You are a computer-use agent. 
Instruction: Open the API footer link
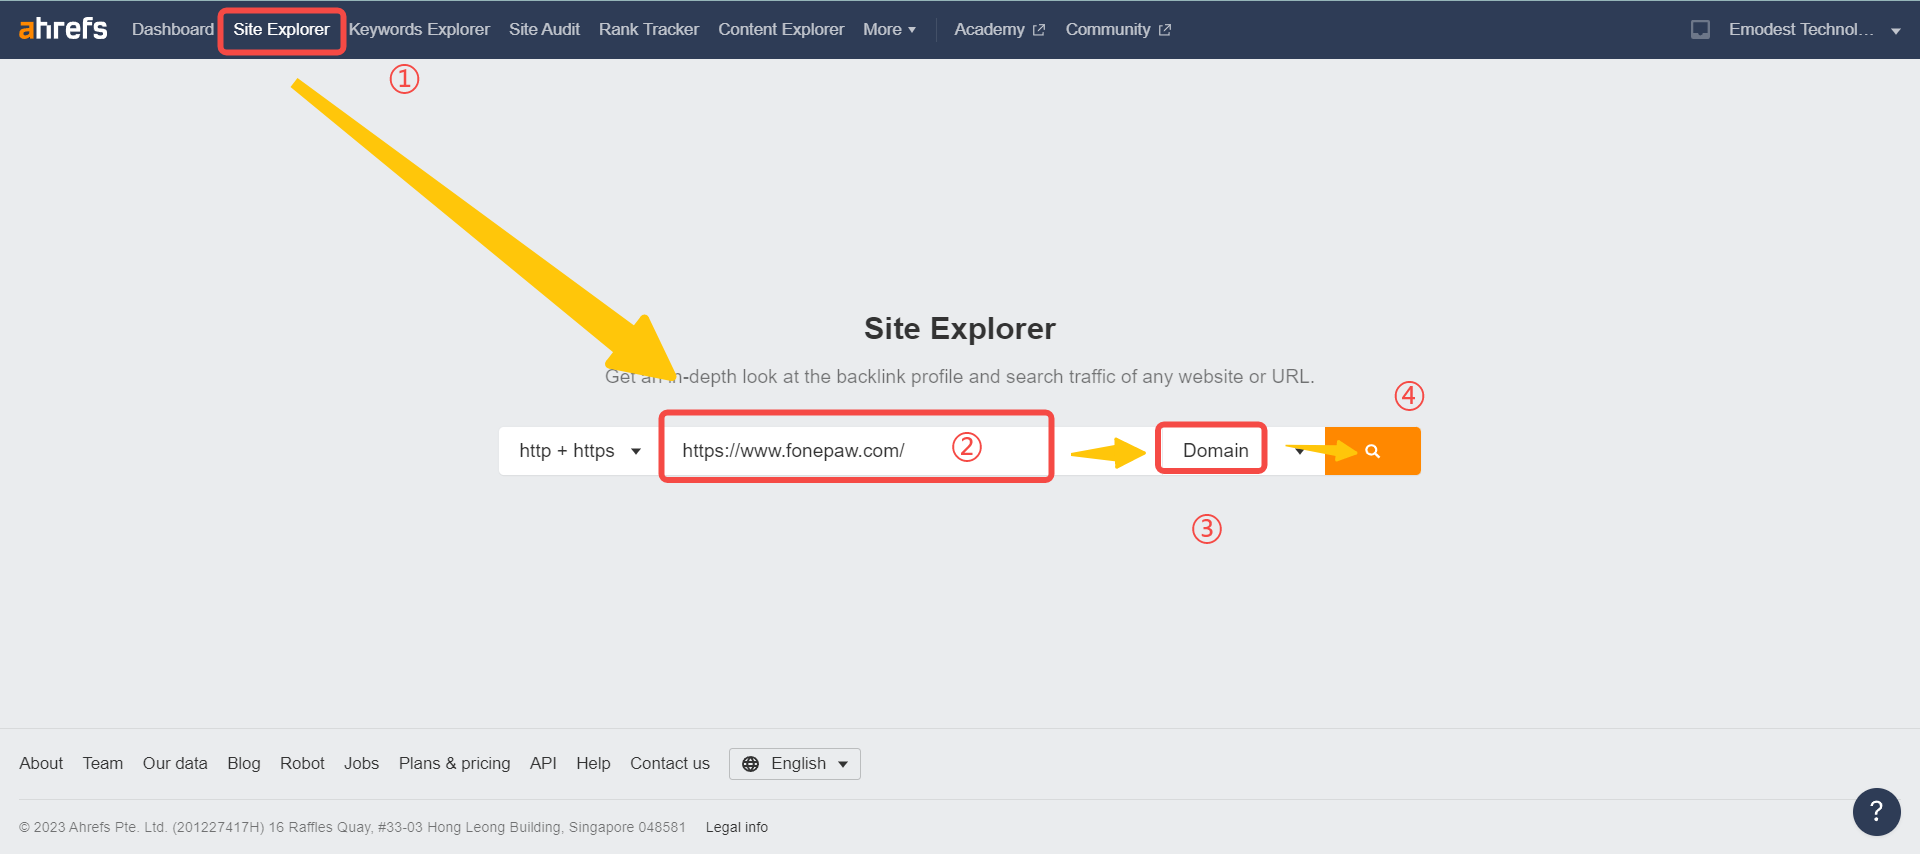[x=543, y=764]
